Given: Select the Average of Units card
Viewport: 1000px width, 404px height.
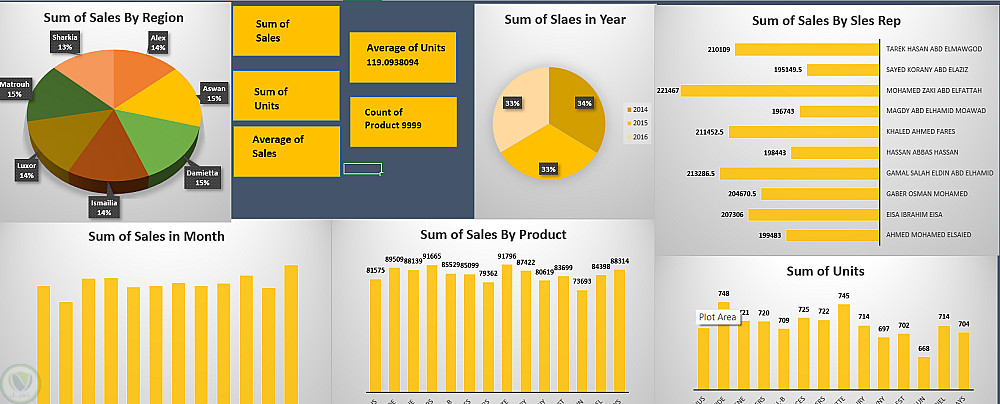Looking at the screenshot, I should pos(402,54).
